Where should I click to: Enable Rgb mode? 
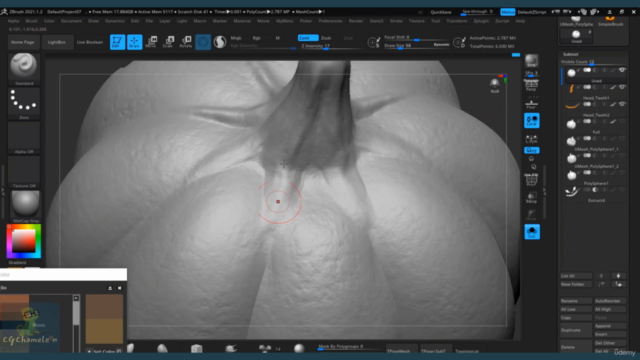[256, 38]
